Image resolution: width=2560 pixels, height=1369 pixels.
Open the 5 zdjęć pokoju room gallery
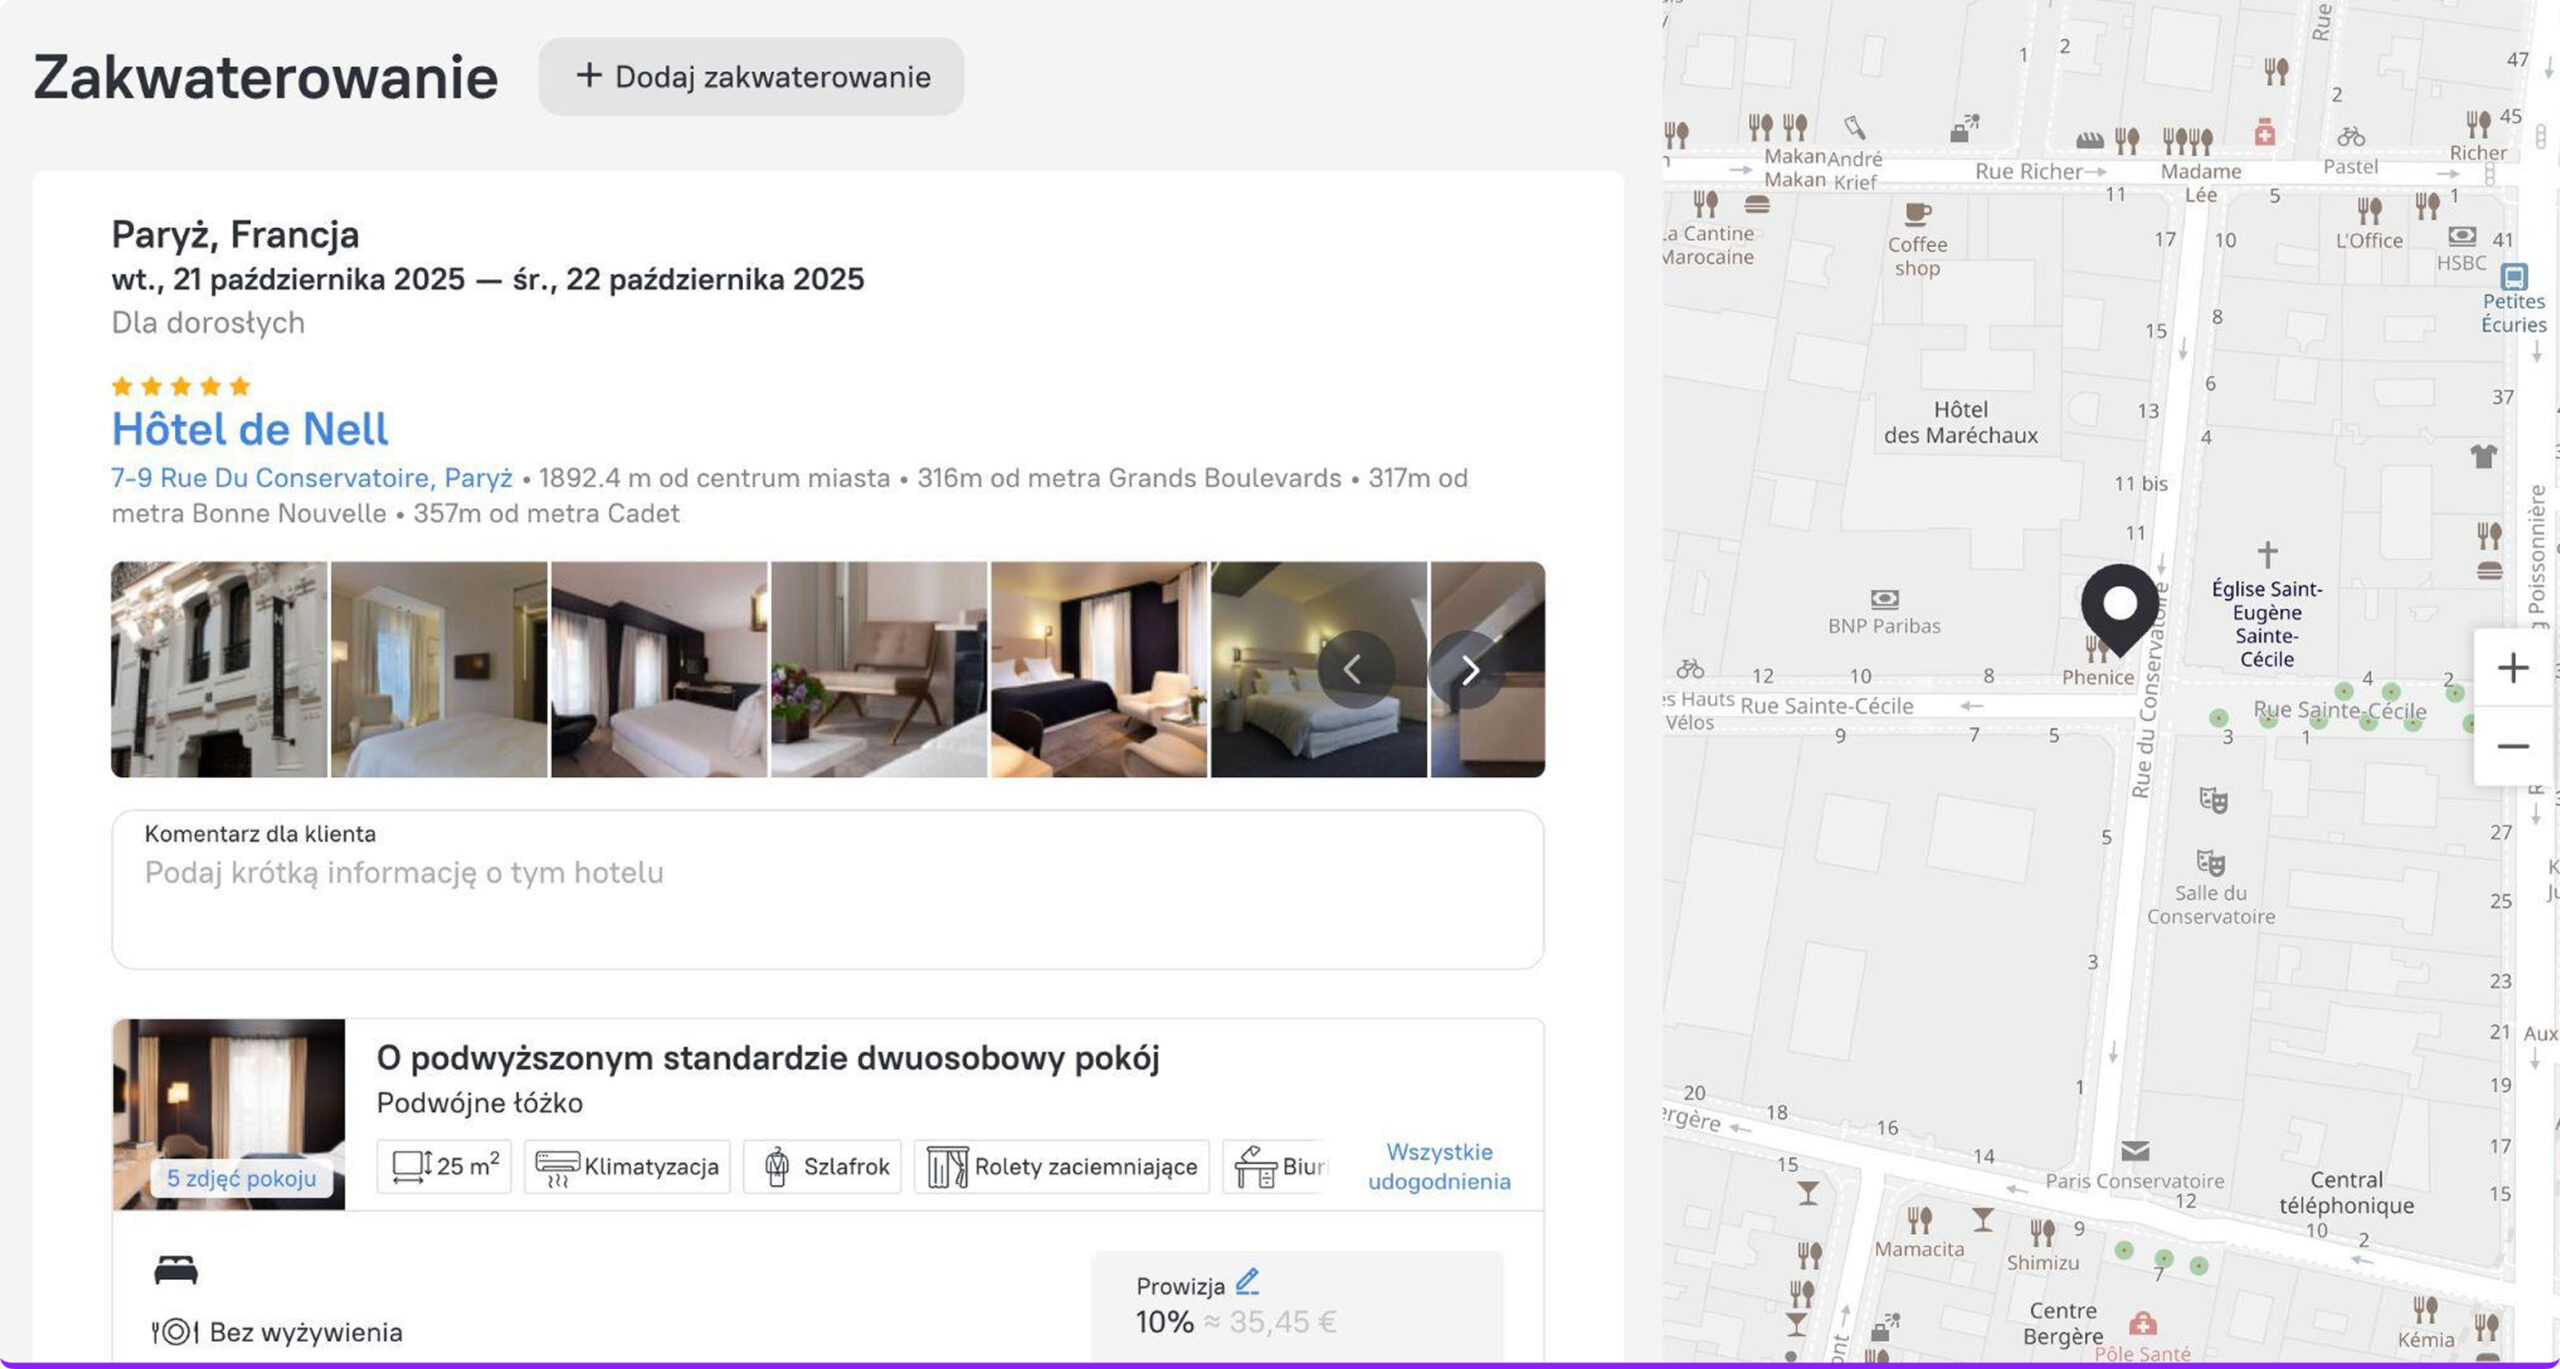point(241,1178)
